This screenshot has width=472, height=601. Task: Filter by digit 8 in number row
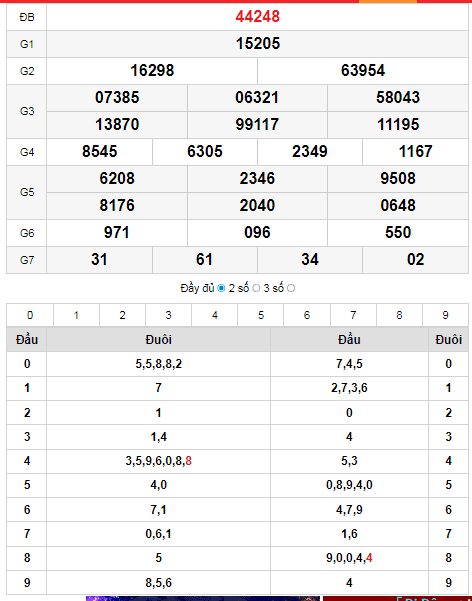pos(399,315)
